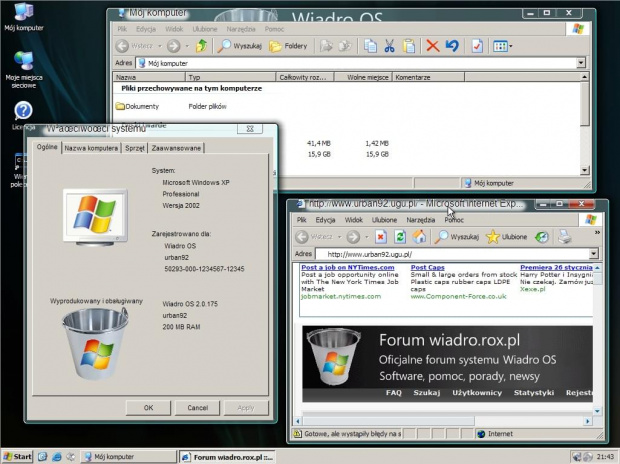The height and width of the screenshot is (464, 620).
Task: Click Forward button in Internet Explorer
Action: (353, 237)
